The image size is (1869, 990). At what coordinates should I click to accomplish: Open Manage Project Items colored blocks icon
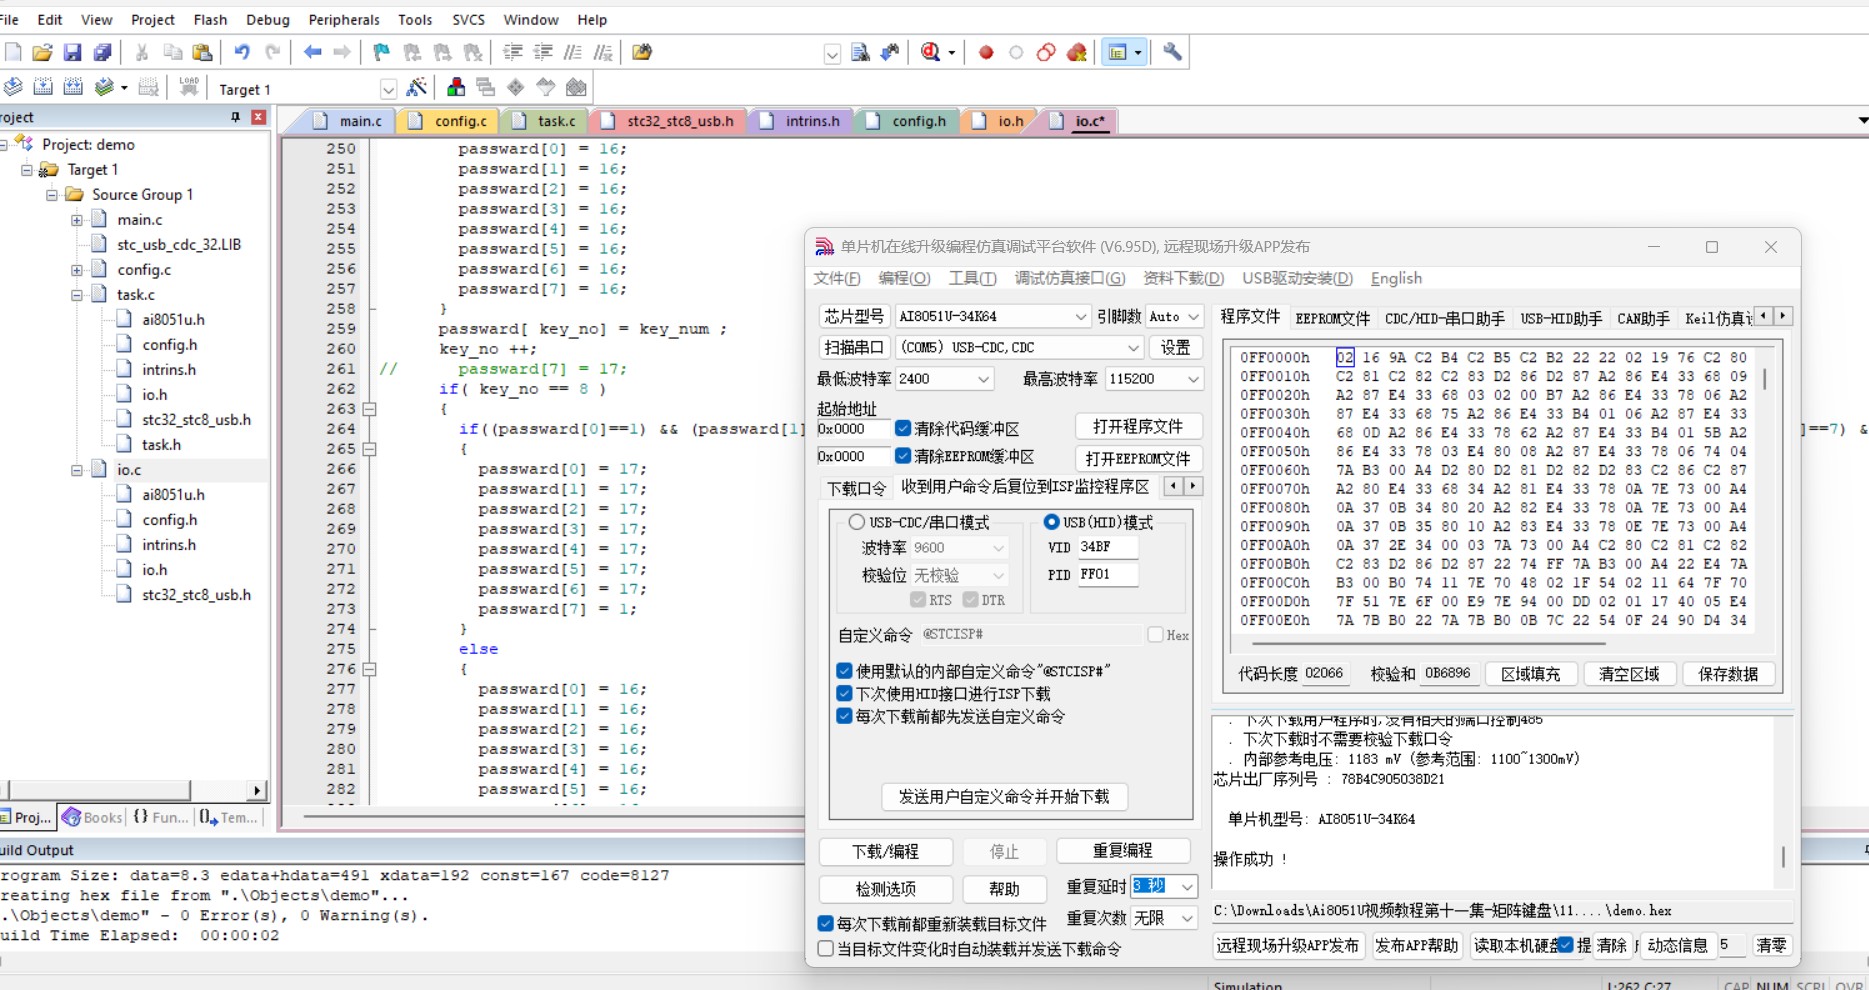coord(456,87)
